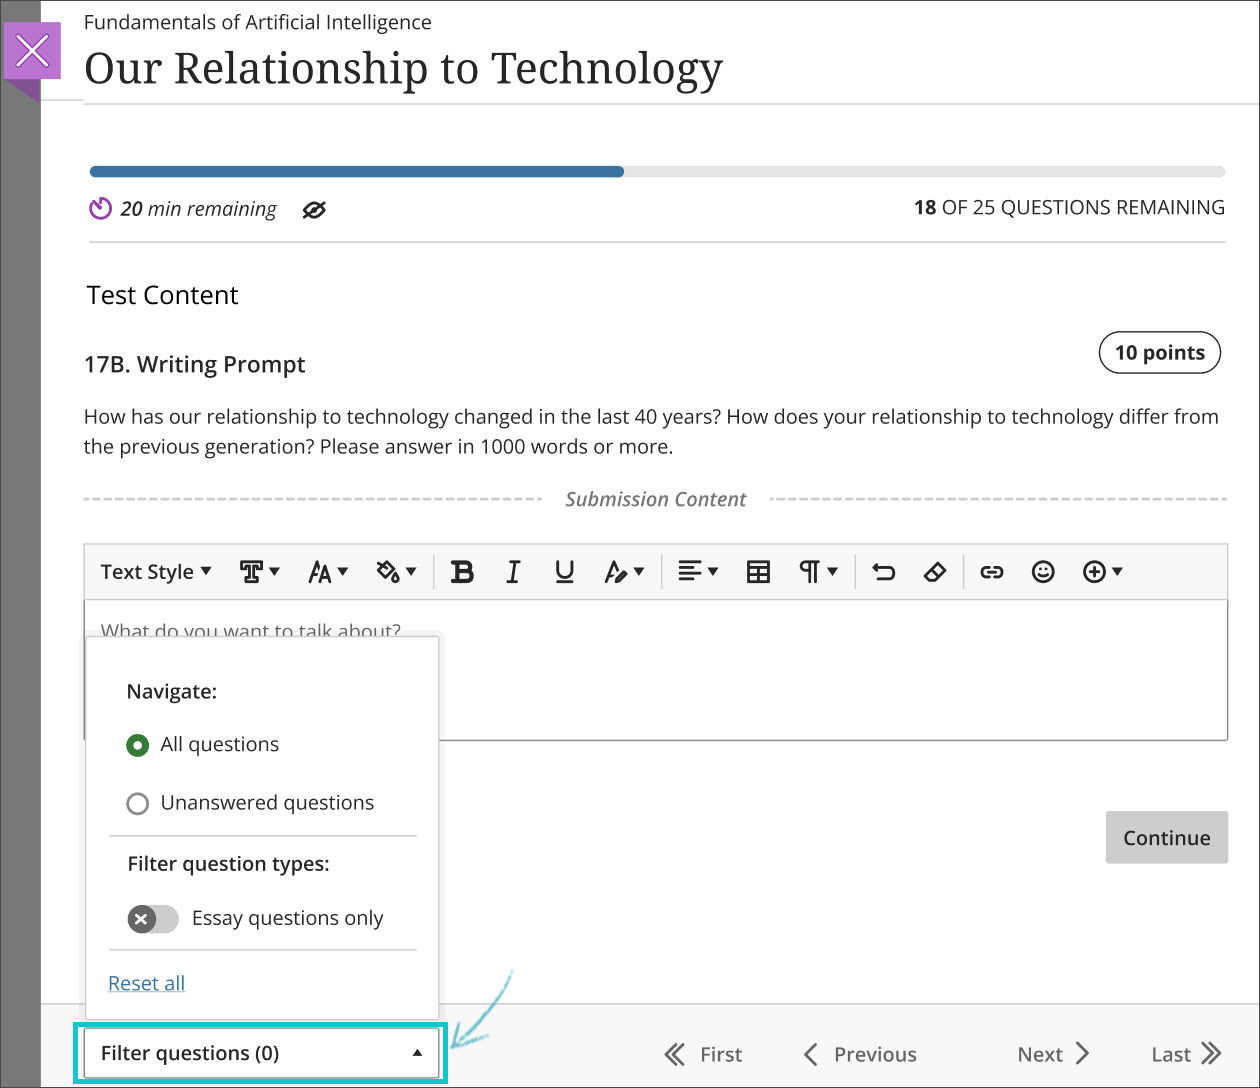The image size is (1260, 1088).
Task: Open the Text Style dropdown
Action: 155,571
